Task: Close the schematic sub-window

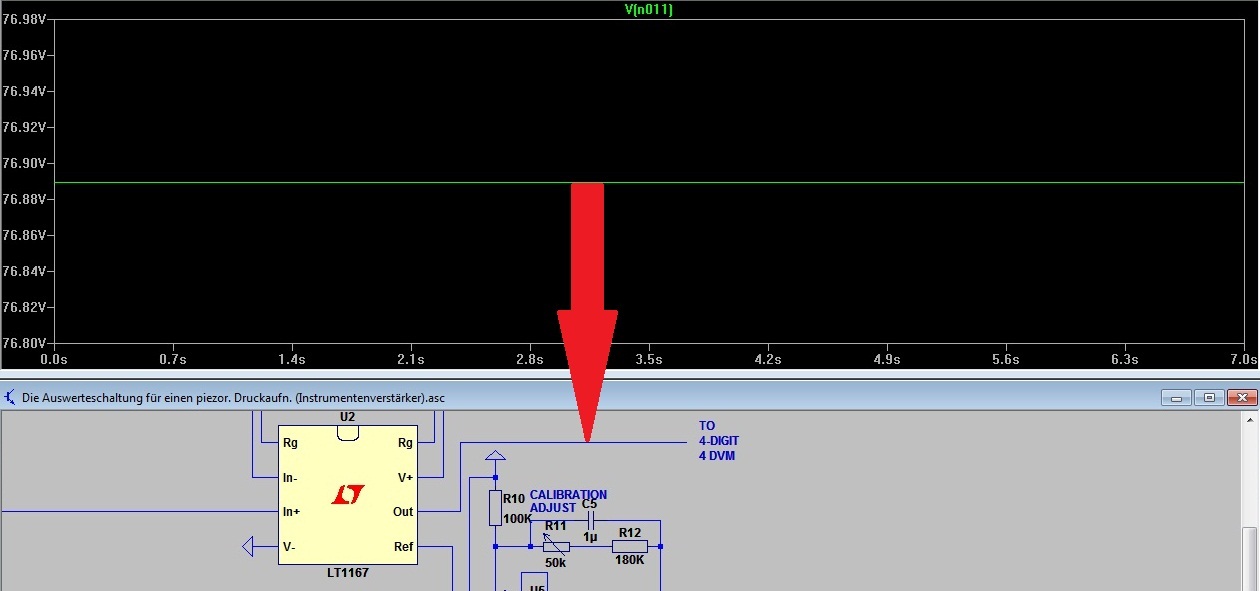Action: click(1241, 397)
